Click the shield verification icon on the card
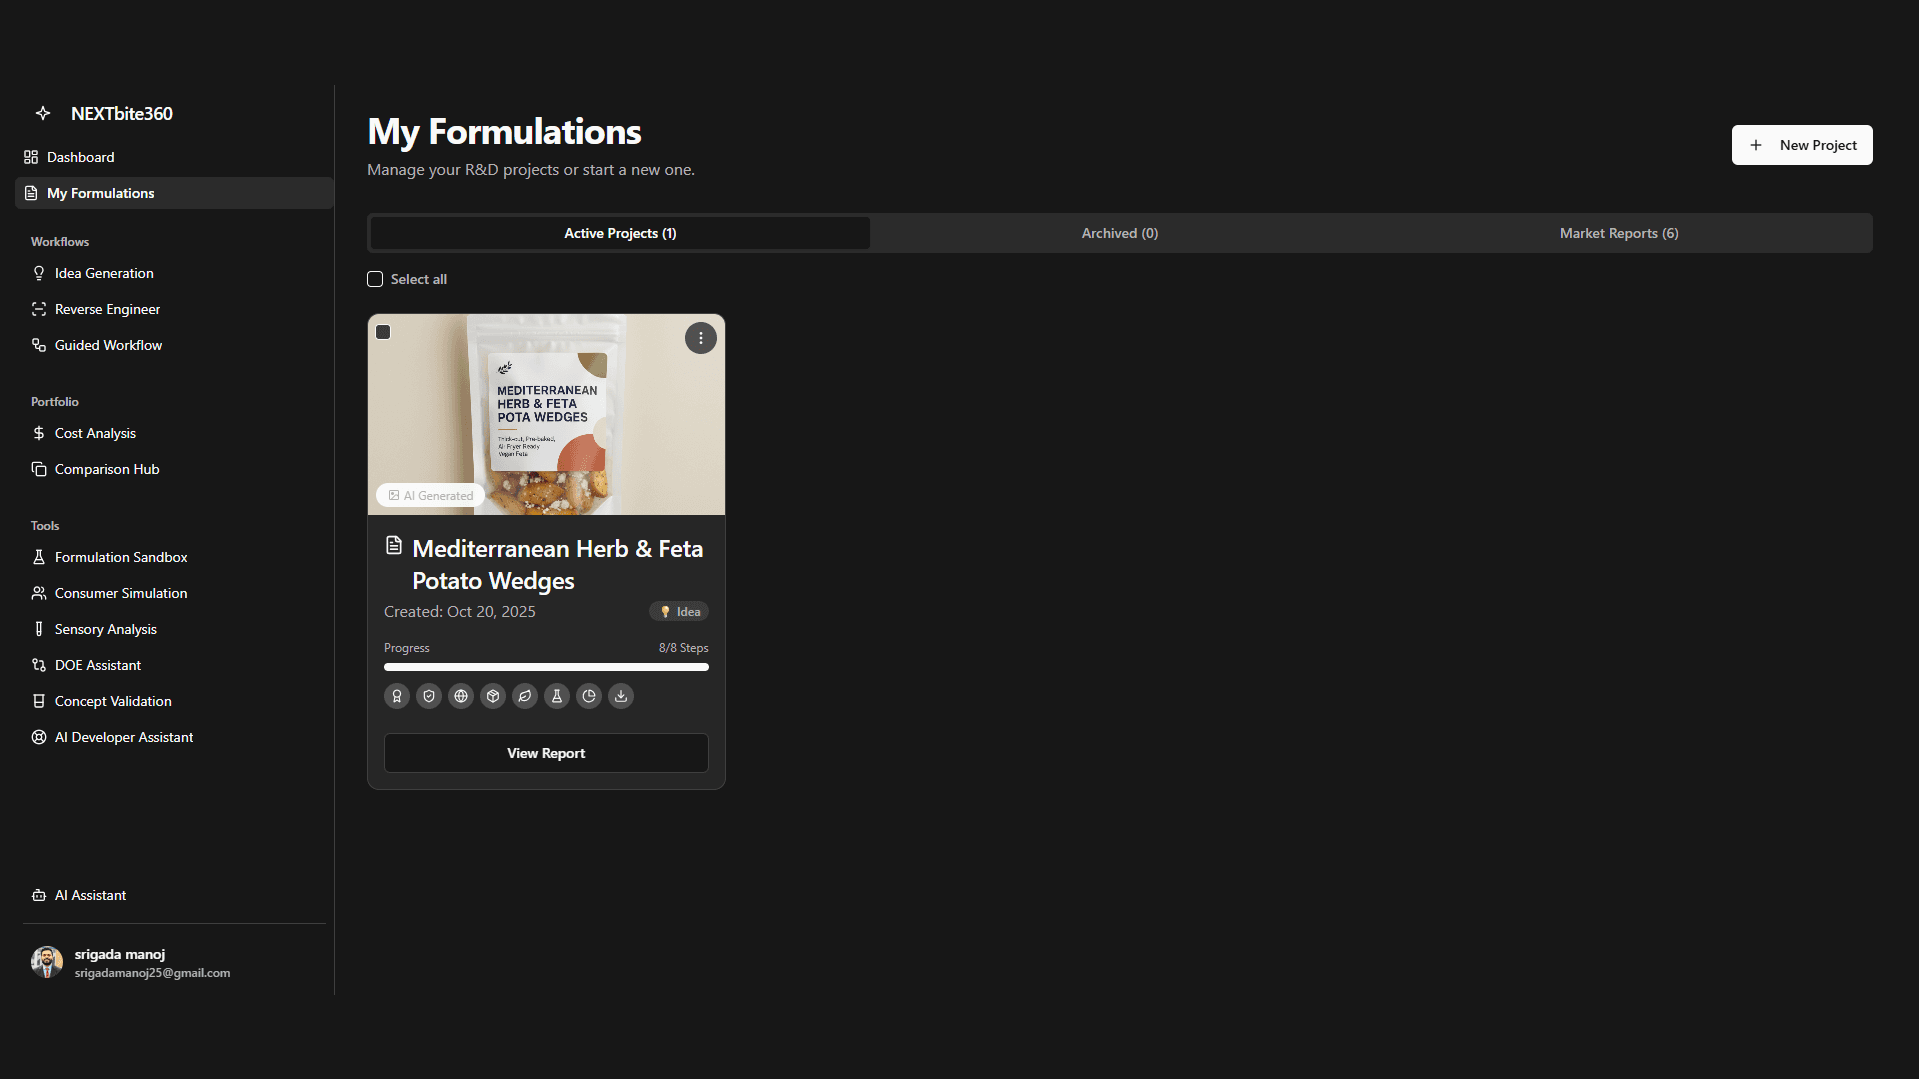The image size is (1919, 1079). [x=428, y=696]
